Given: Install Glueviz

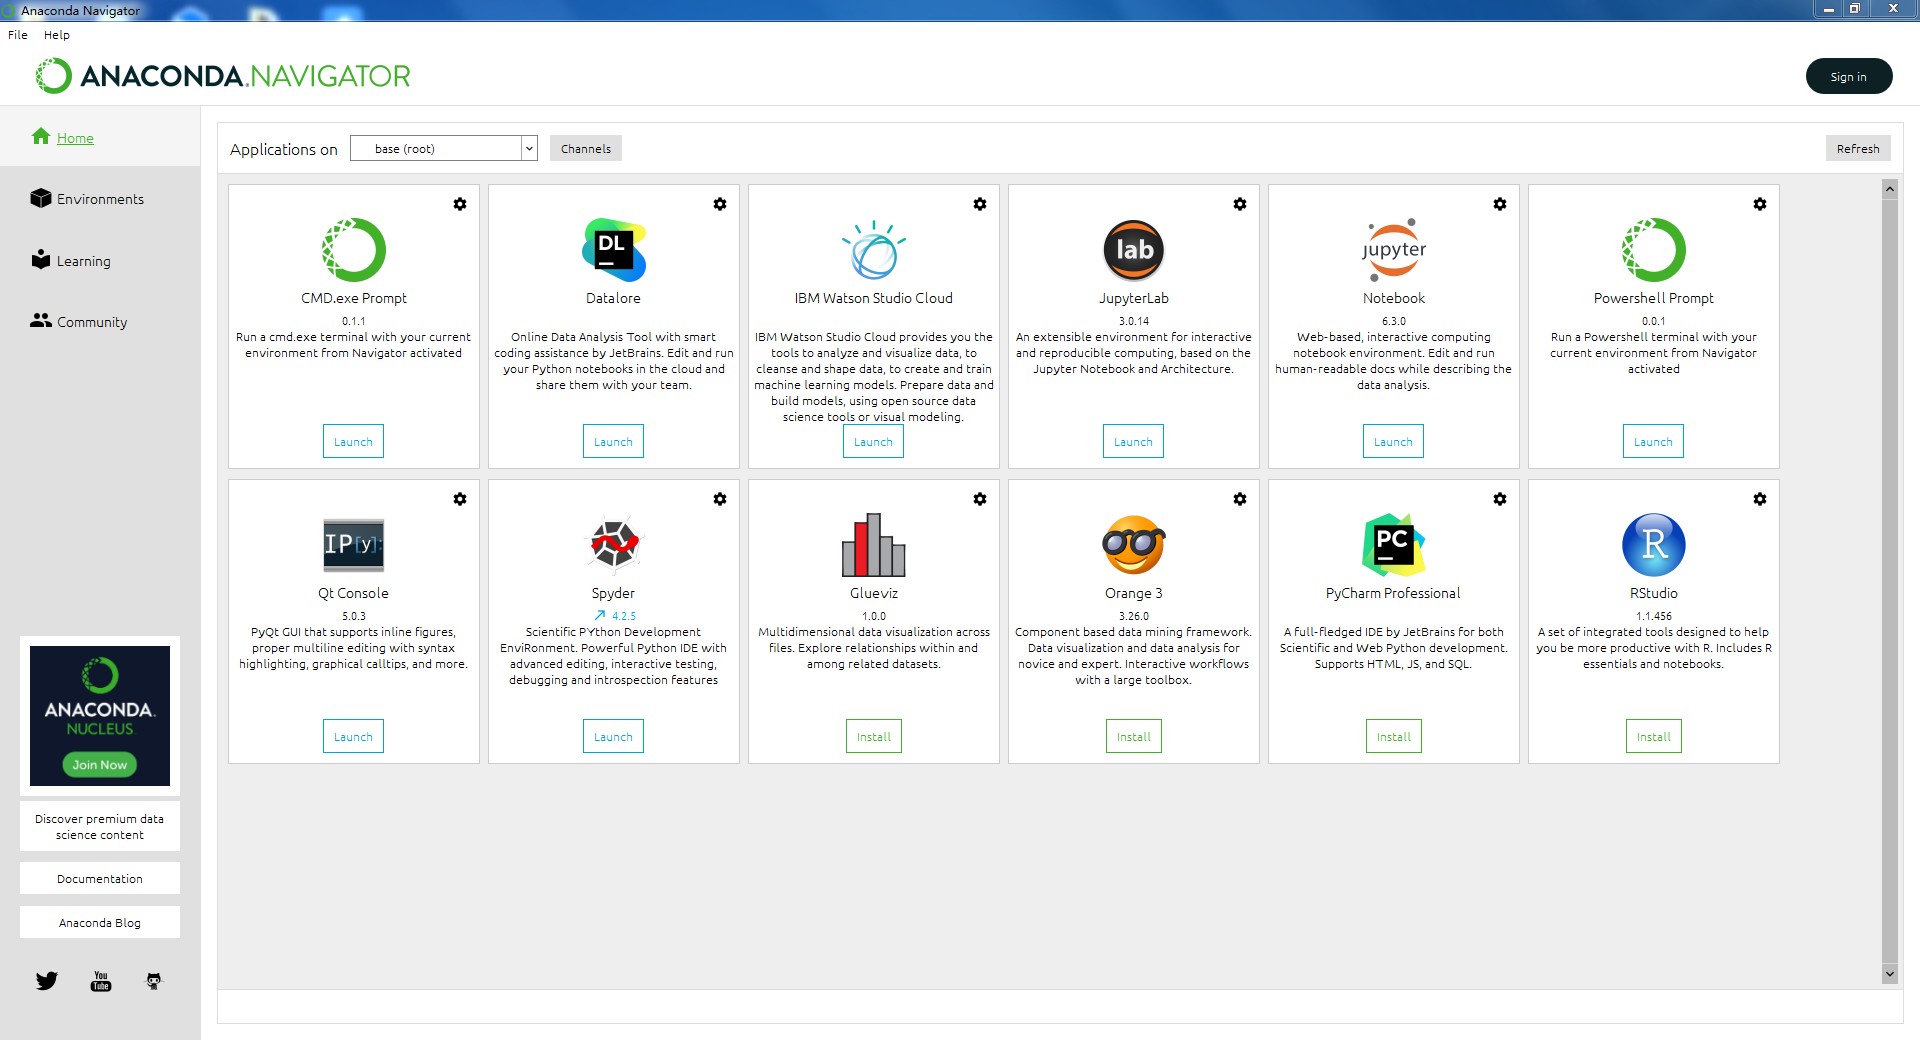Looking at the screenshot, I should [x=874, y=737].
